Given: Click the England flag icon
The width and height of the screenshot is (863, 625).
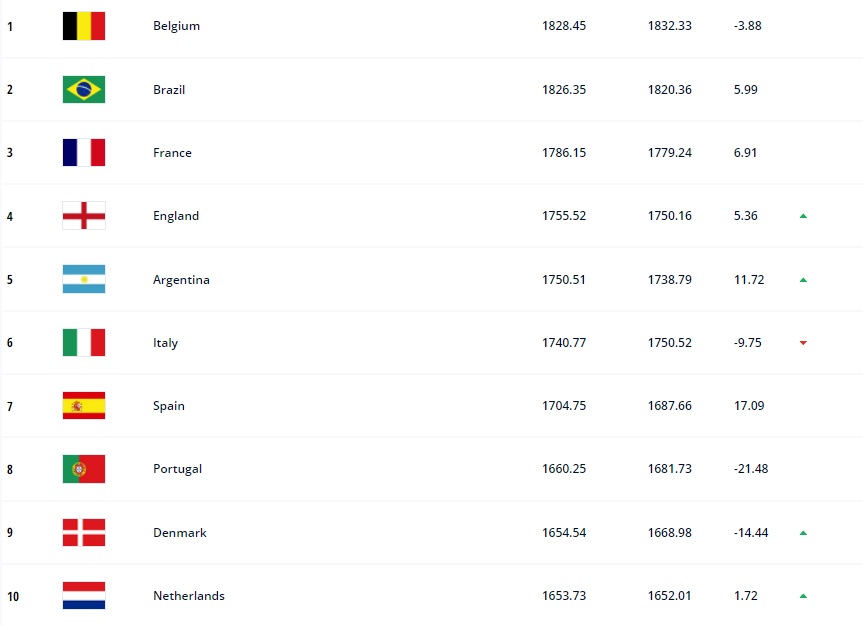Looking at the screenshot, I should click(84, 216).
